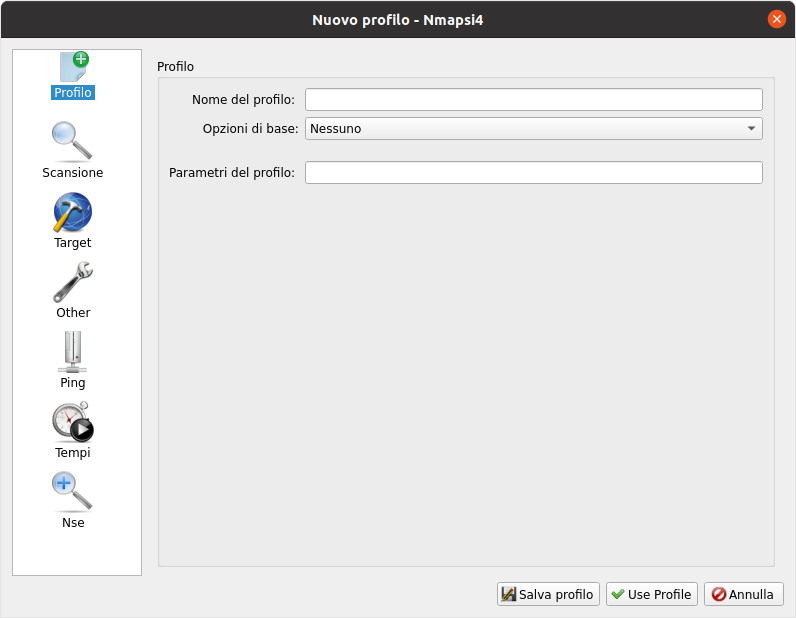The image size is (796, 618).
Task: Click the green checkmark on Use Profile
Action: click(x=618, y=594)
